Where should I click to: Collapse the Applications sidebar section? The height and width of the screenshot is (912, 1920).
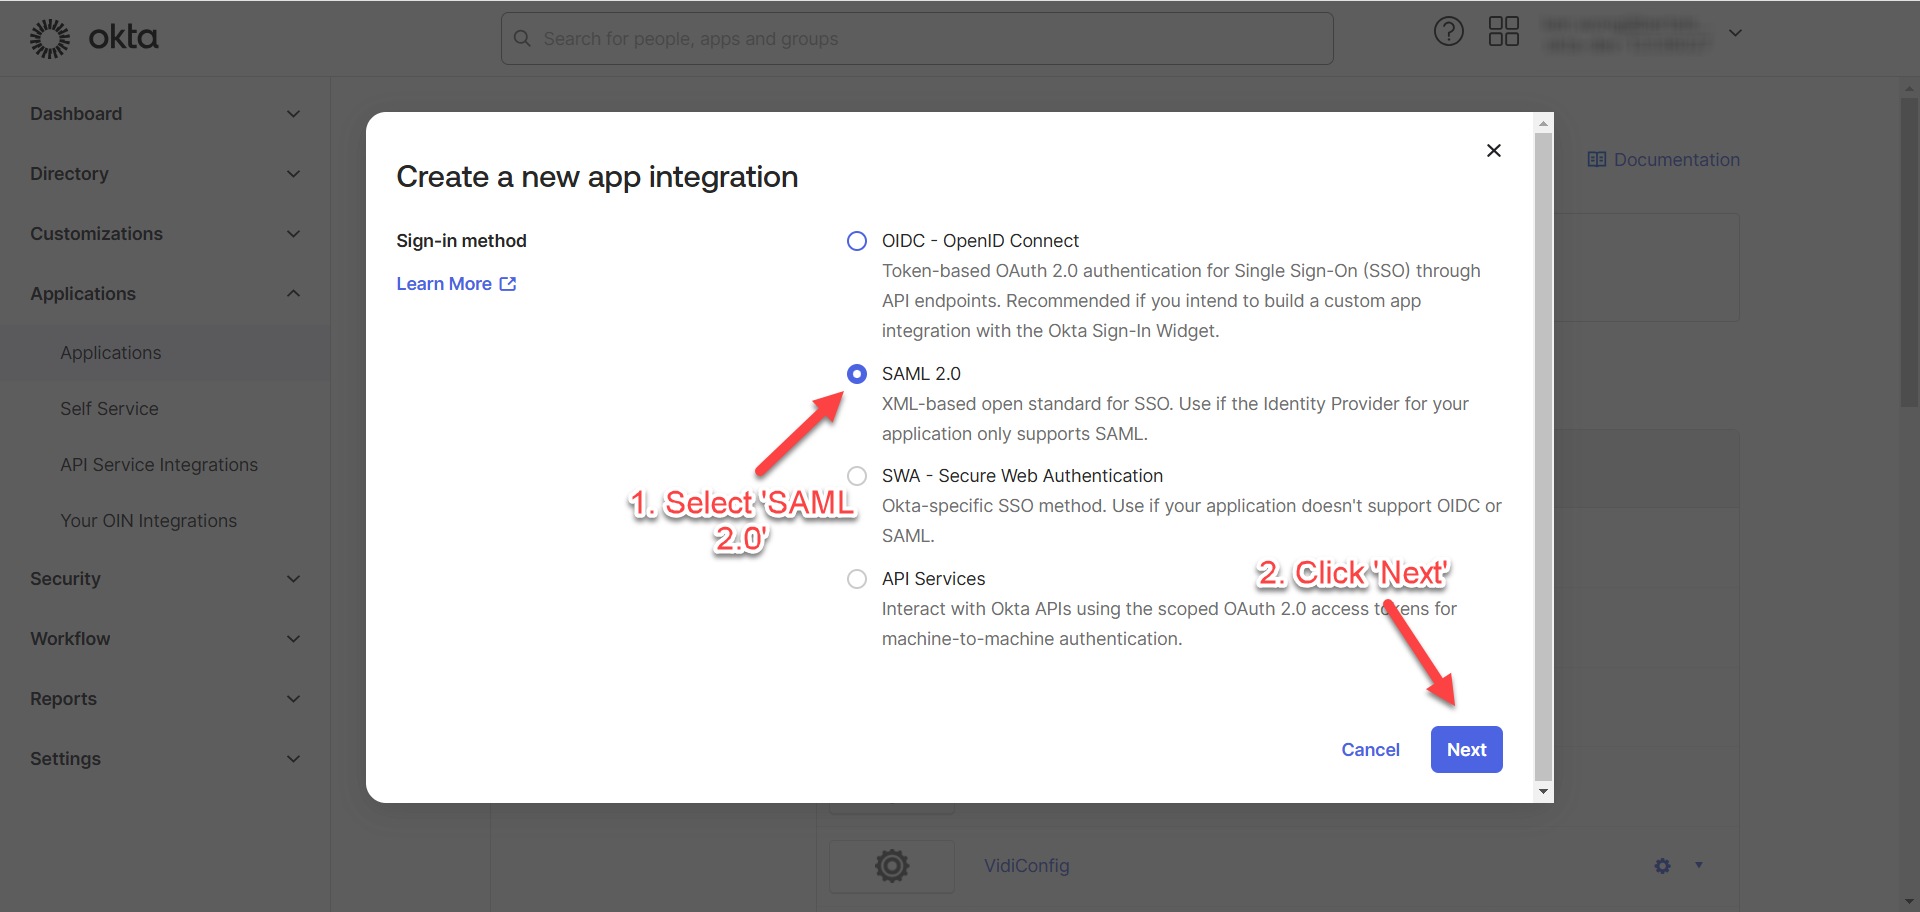coord(293,294)
